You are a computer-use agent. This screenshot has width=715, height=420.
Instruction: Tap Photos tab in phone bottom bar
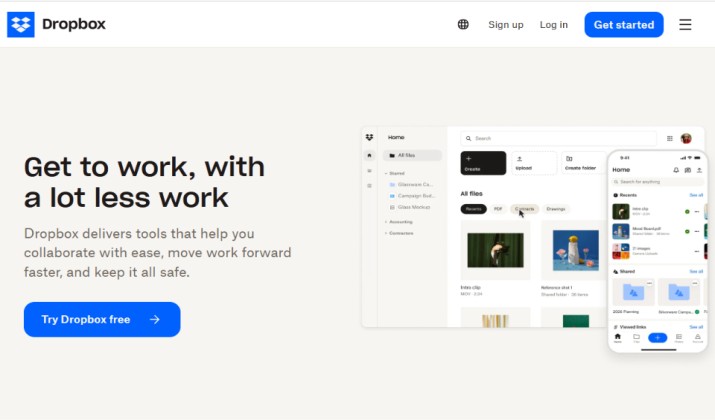click(x=679, y=338)
